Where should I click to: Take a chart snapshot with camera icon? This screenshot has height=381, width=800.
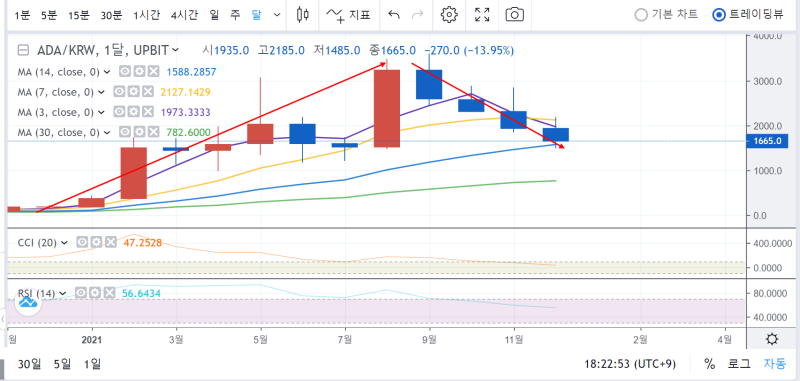(515, 15)
